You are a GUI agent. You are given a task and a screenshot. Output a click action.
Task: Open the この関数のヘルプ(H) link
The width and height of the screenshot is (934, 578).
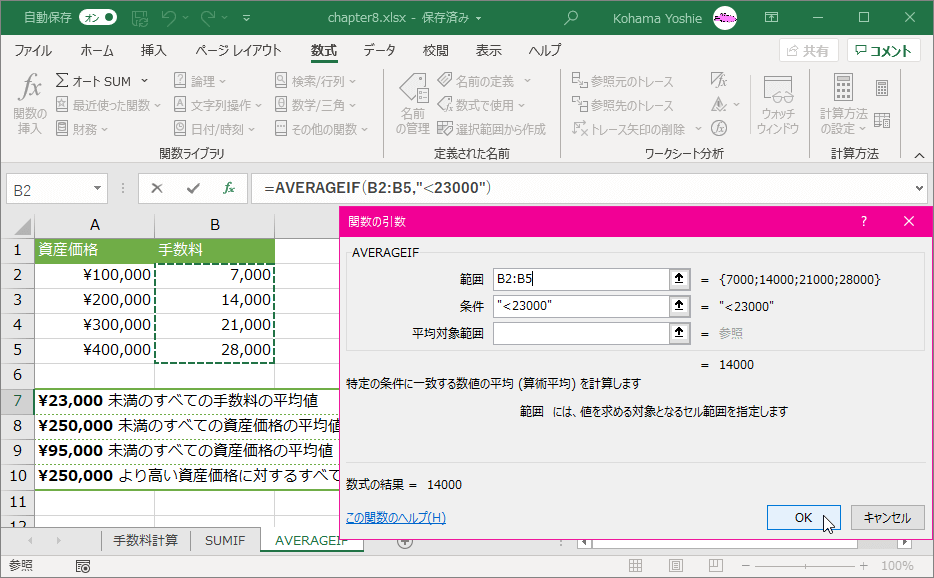396,517
